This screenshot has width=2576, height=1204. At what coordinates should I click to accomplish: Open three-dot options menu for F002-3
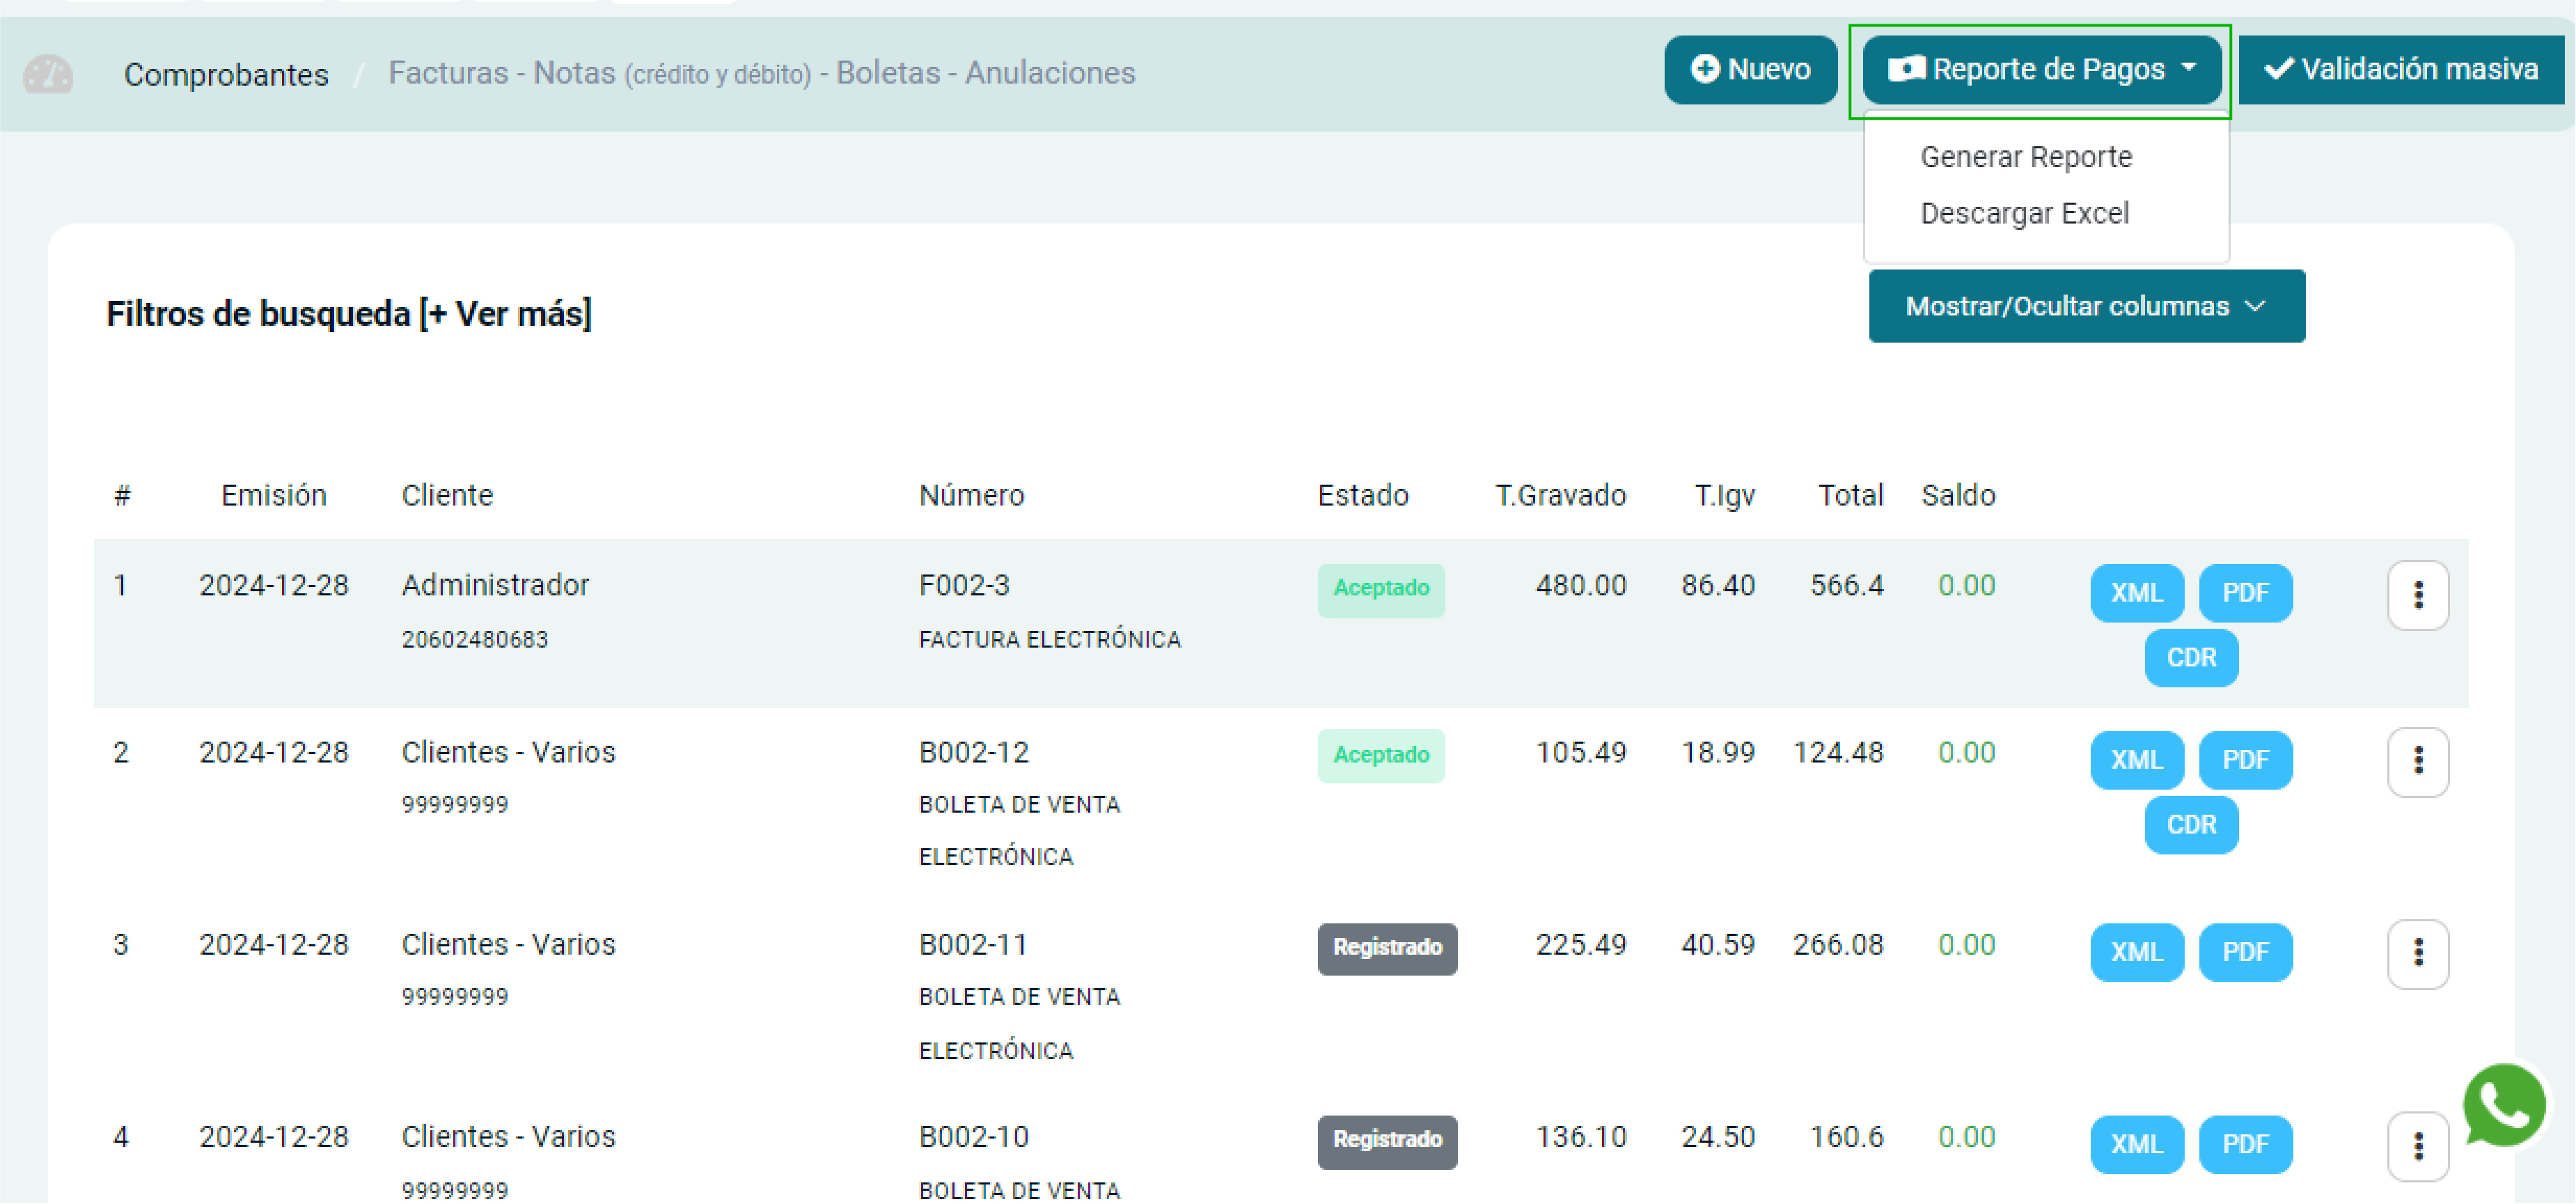tap(2417, 595)
